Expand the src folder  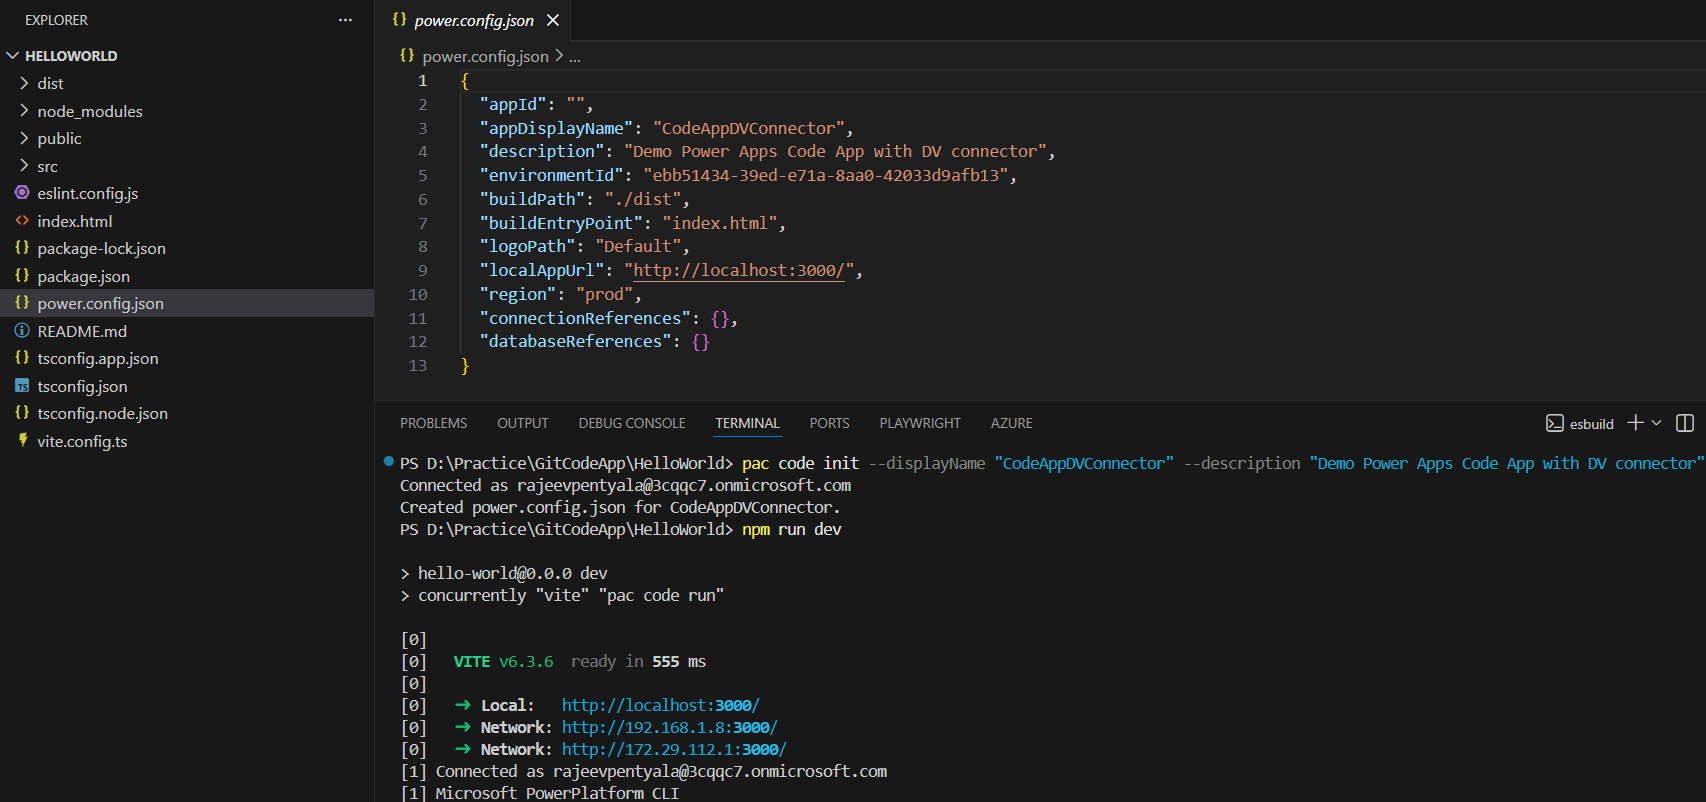[47, 166]
